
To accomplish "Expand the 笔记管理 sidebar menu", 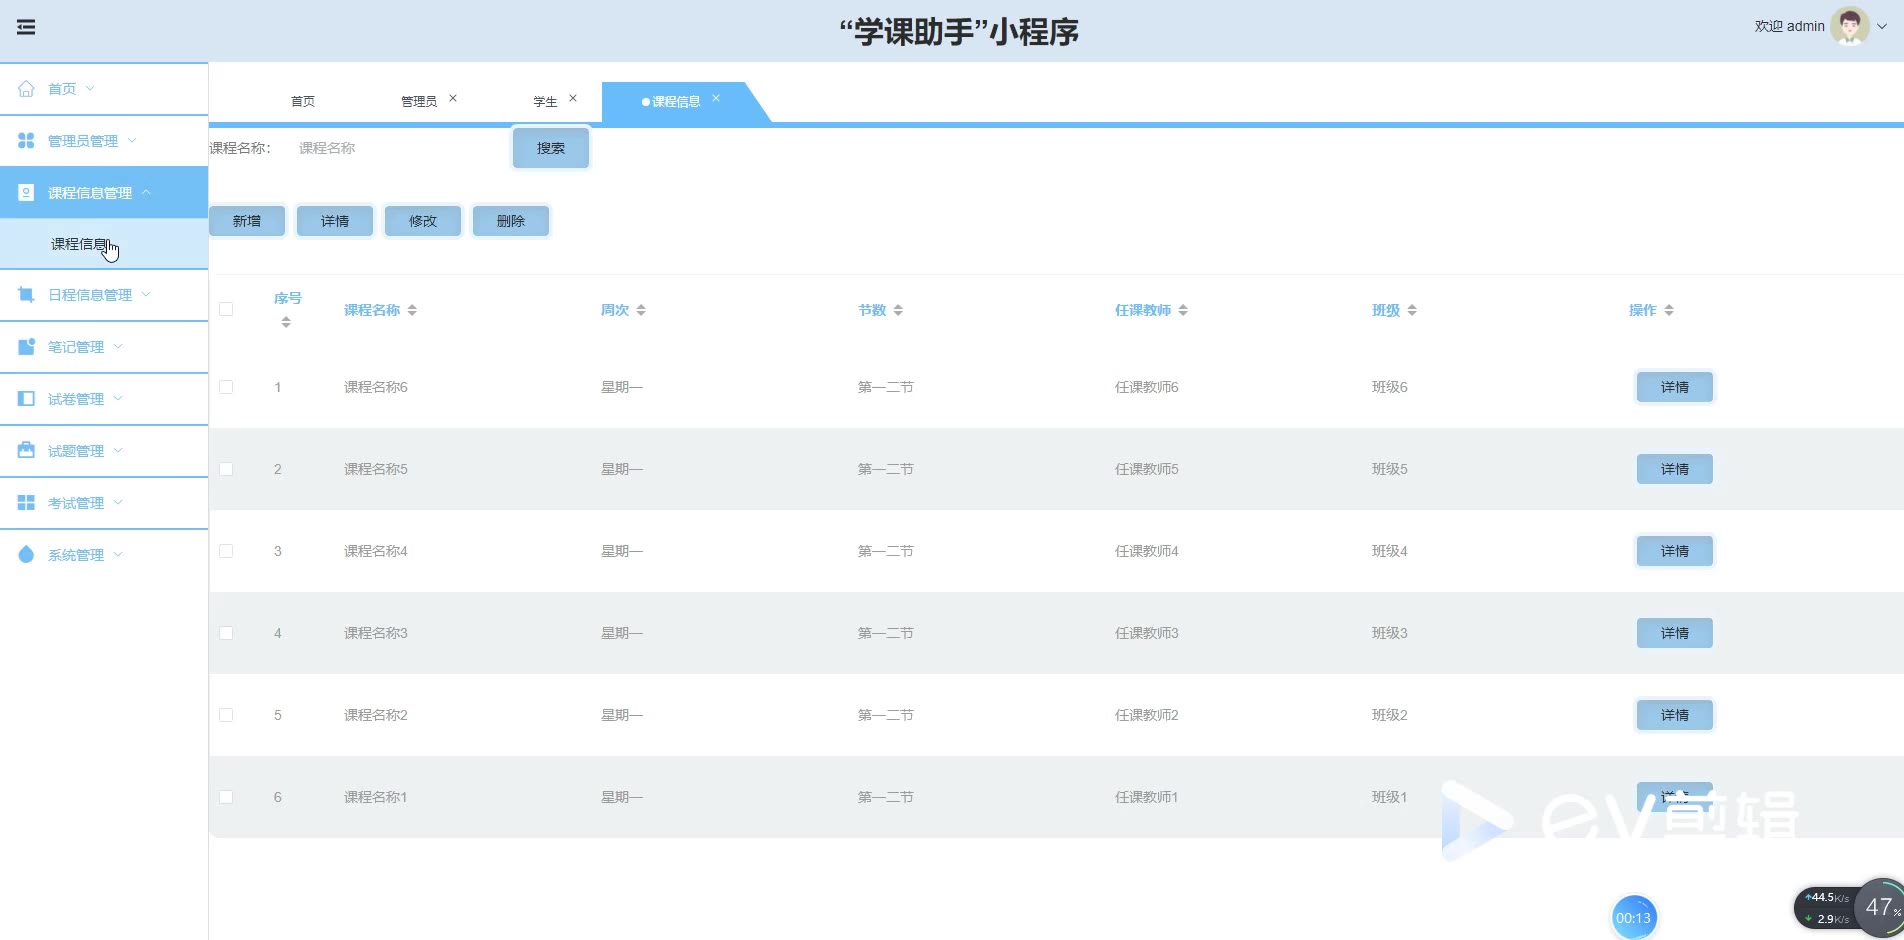I will coord(118,346).
